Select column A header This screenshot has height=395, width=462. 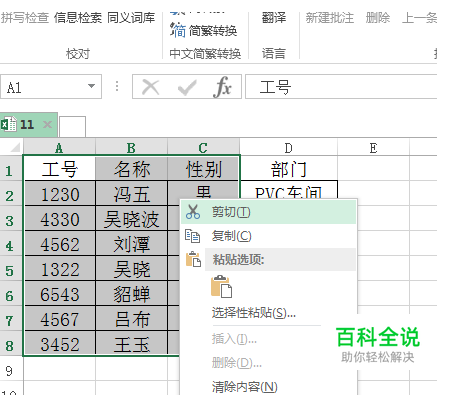(59, 147)
